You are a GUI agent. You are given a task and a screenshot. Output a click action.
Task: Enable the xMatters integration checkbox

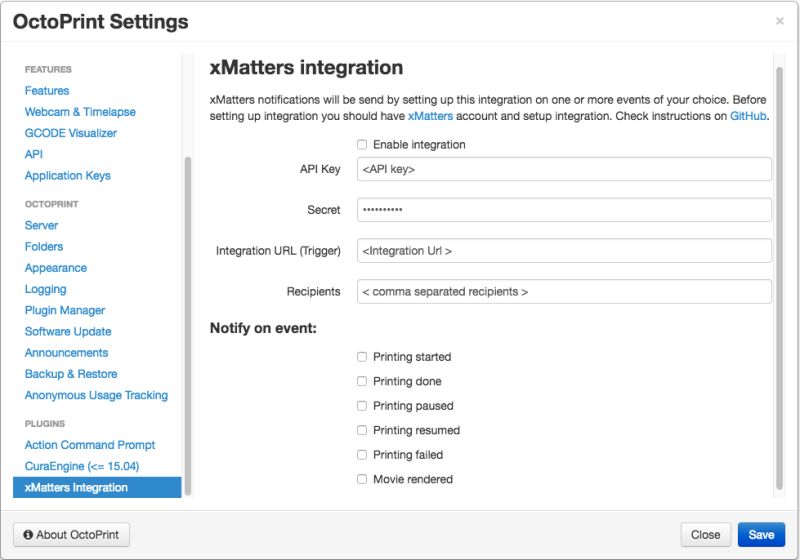click(362, 144)
